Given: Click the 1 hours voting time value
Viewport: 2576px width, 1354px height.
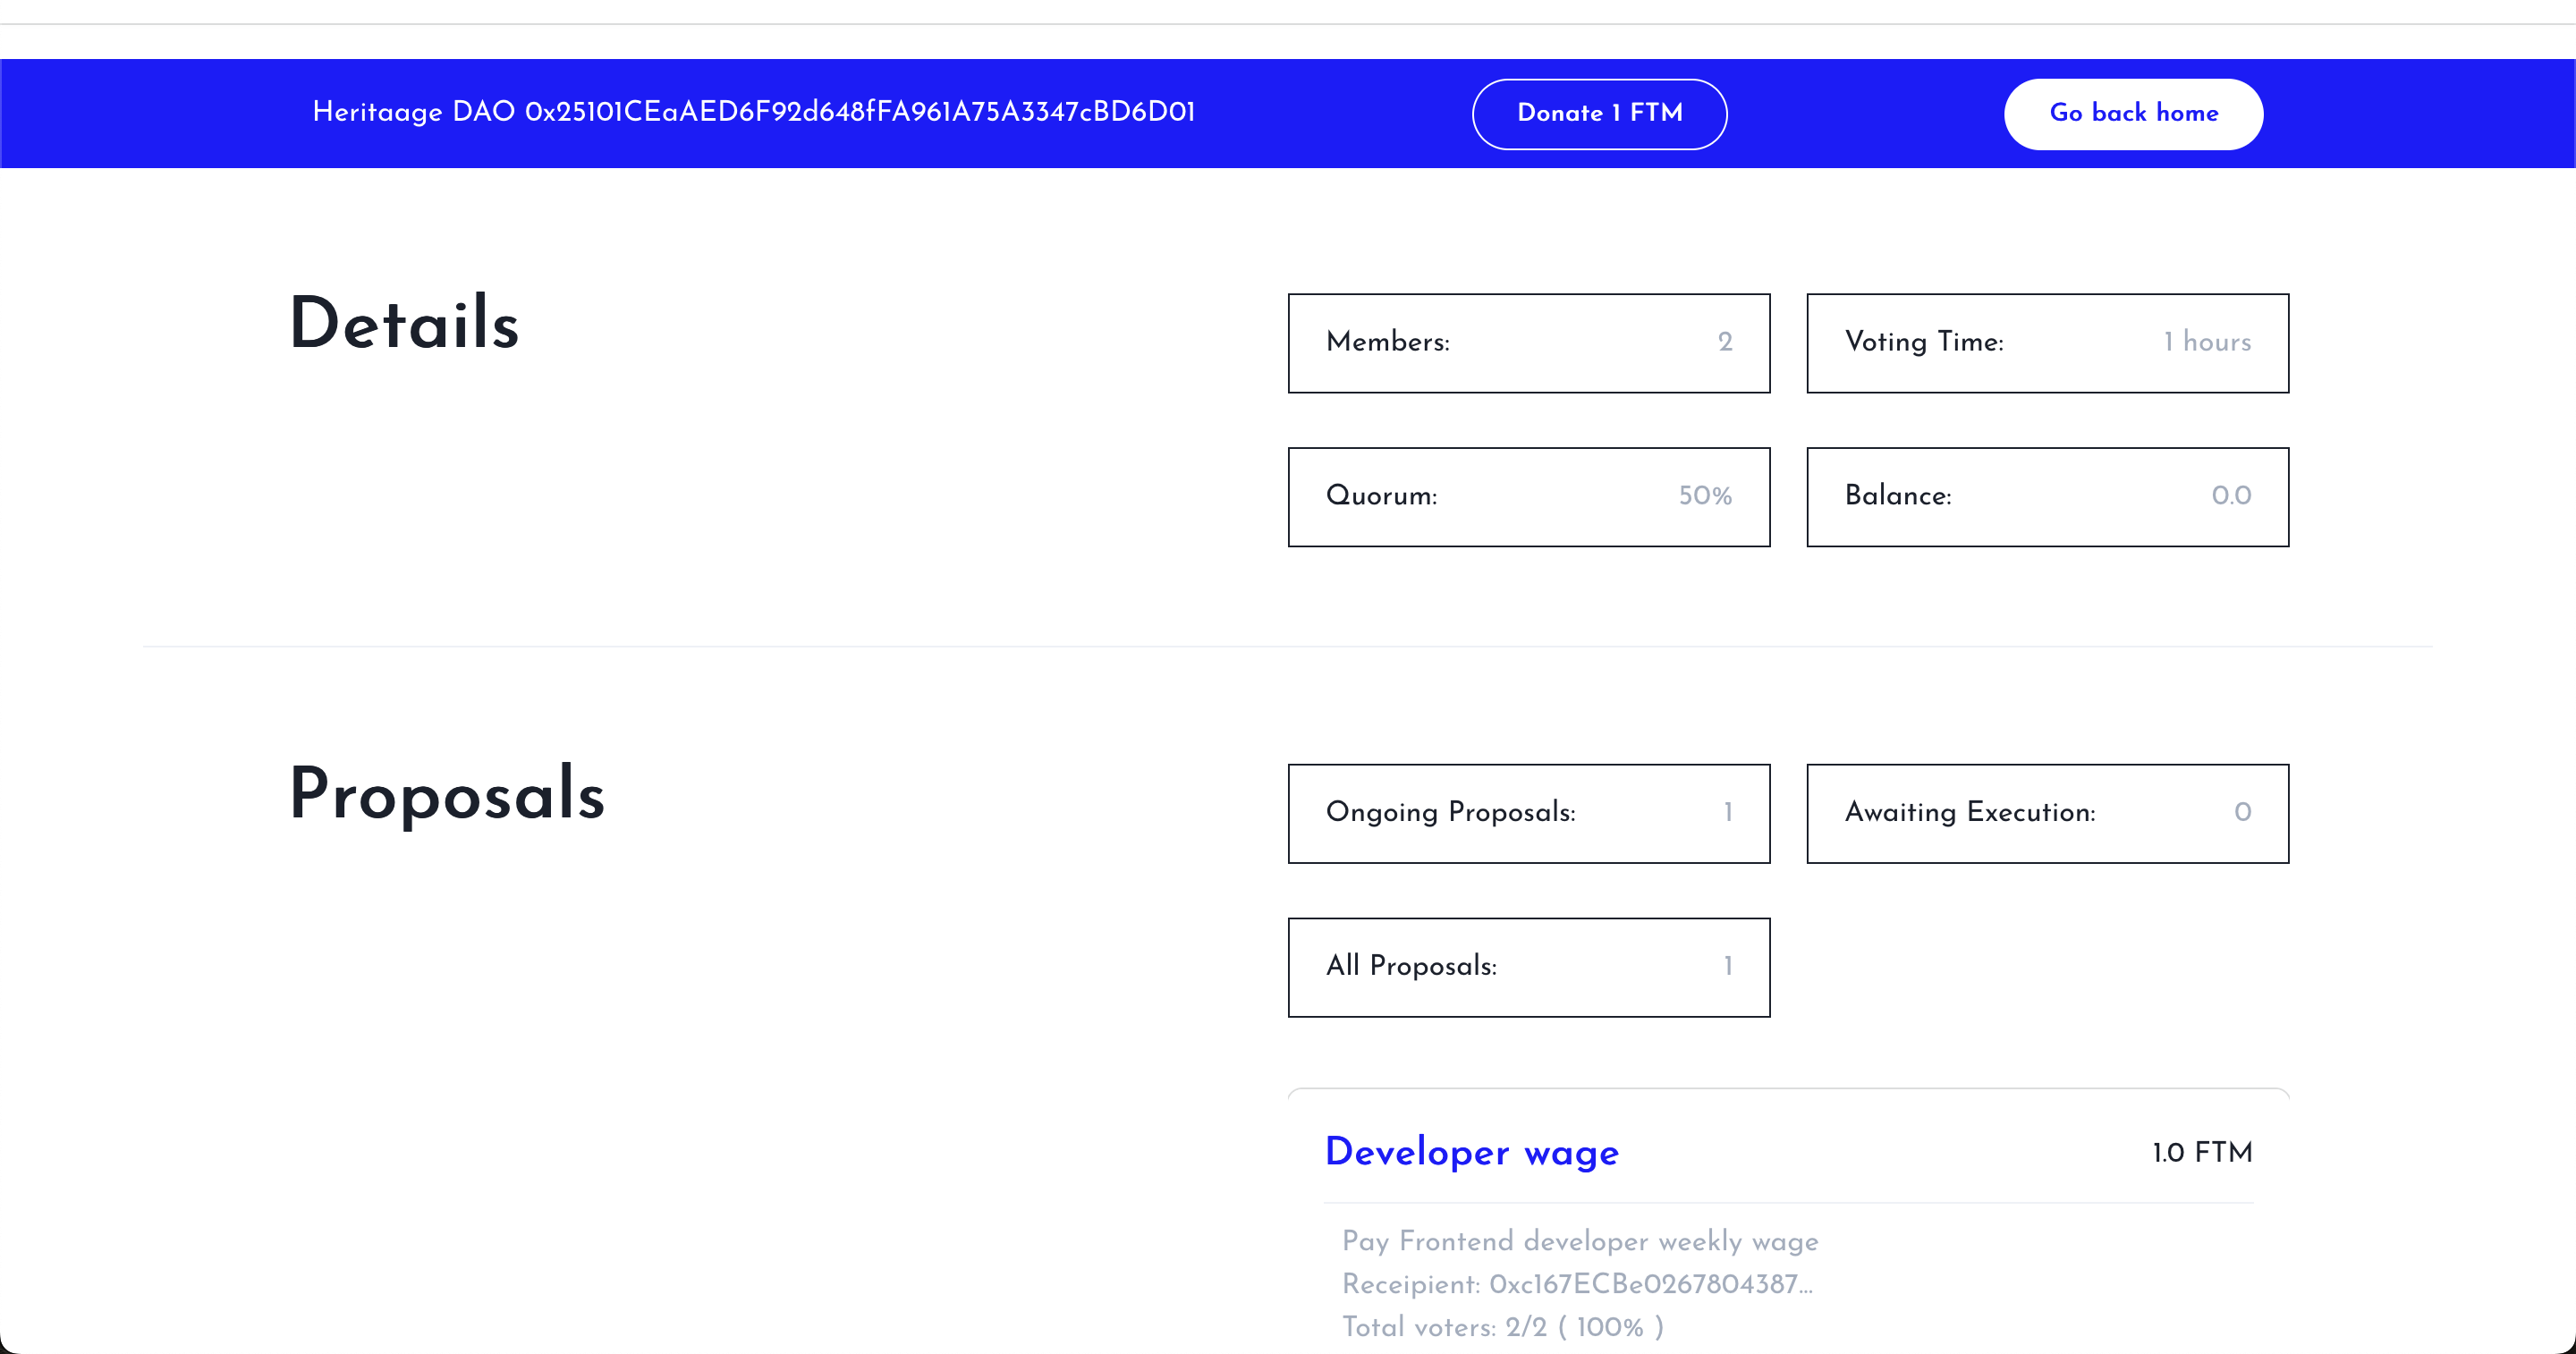Looking at the screenshot, I should tap(2207, 342).
